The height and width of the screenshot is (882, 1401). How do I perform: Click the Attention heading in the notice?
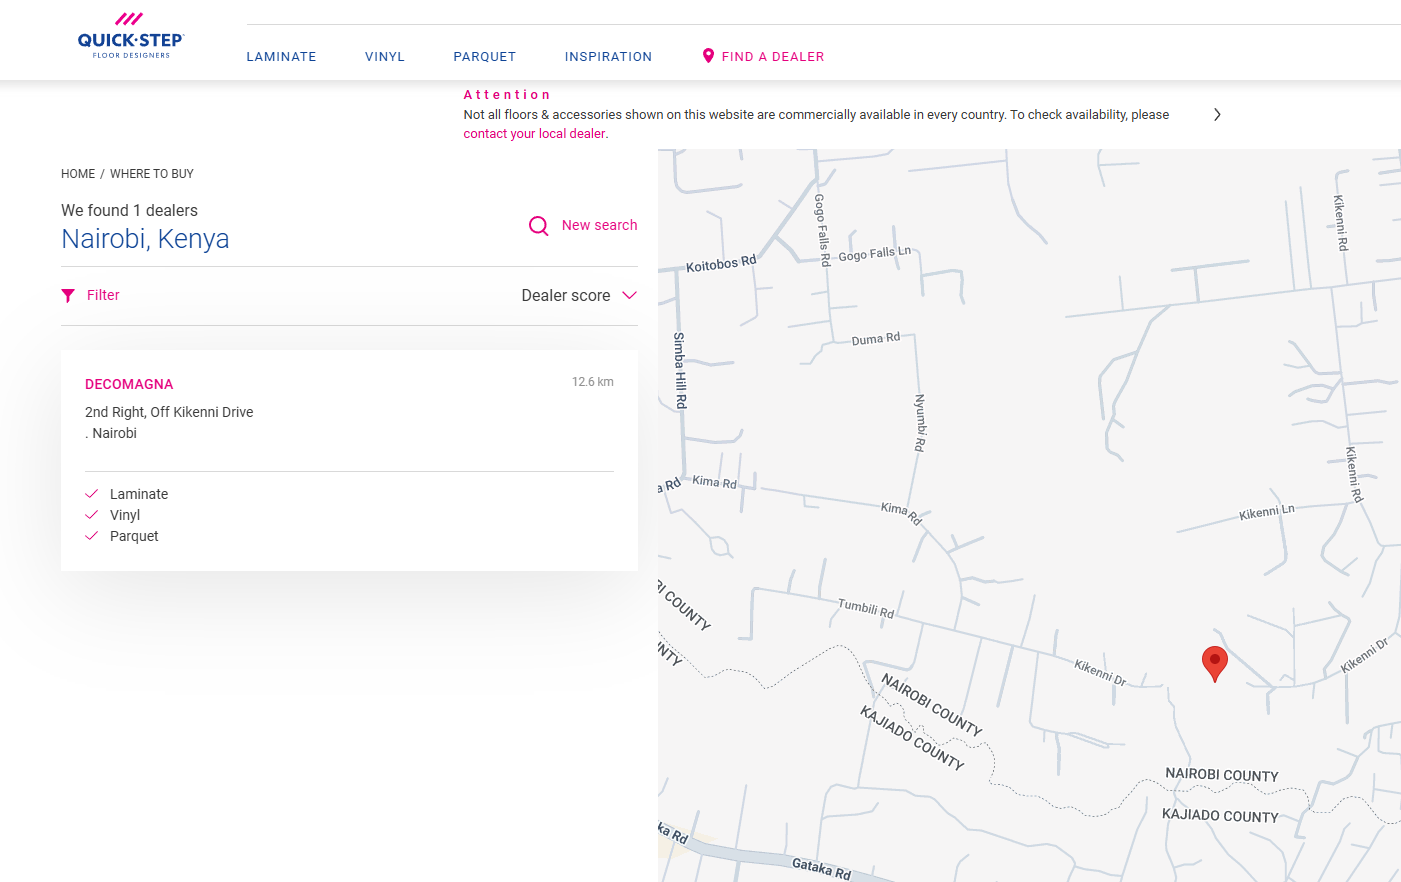(507, 95)
